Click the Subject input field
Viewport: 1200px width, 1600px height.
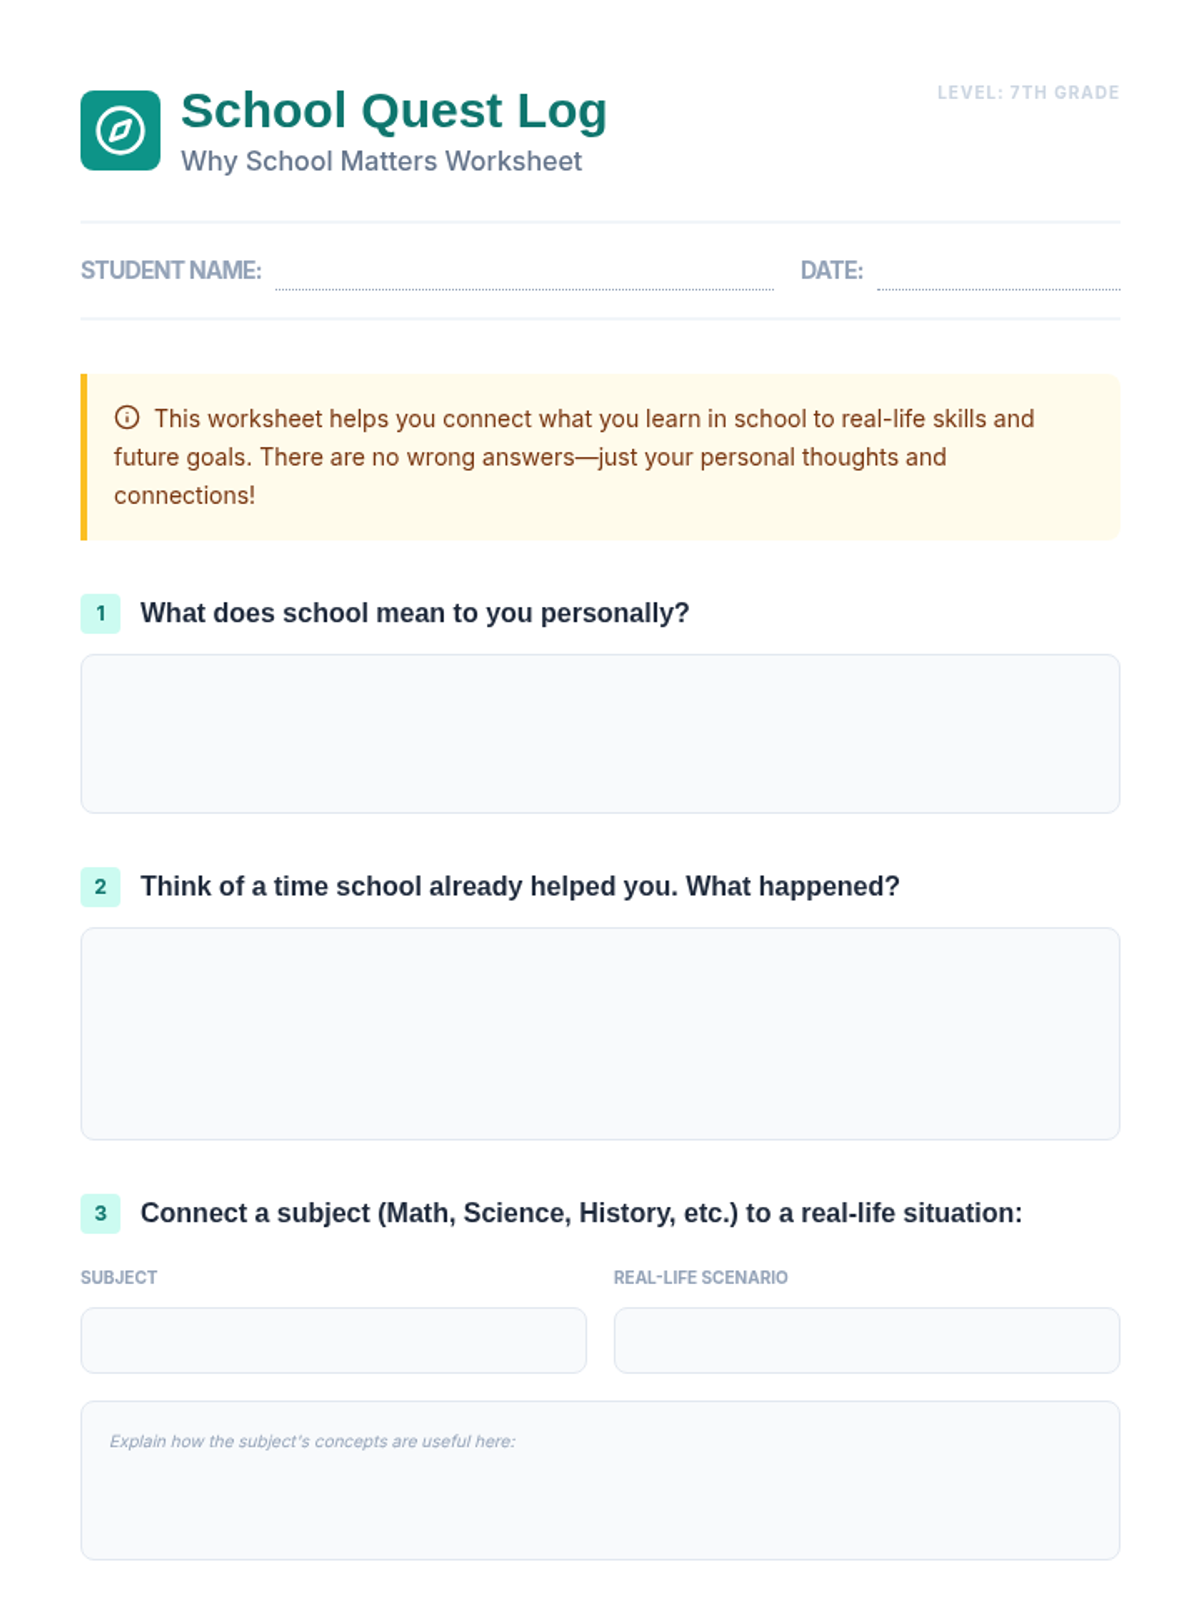333,1340
